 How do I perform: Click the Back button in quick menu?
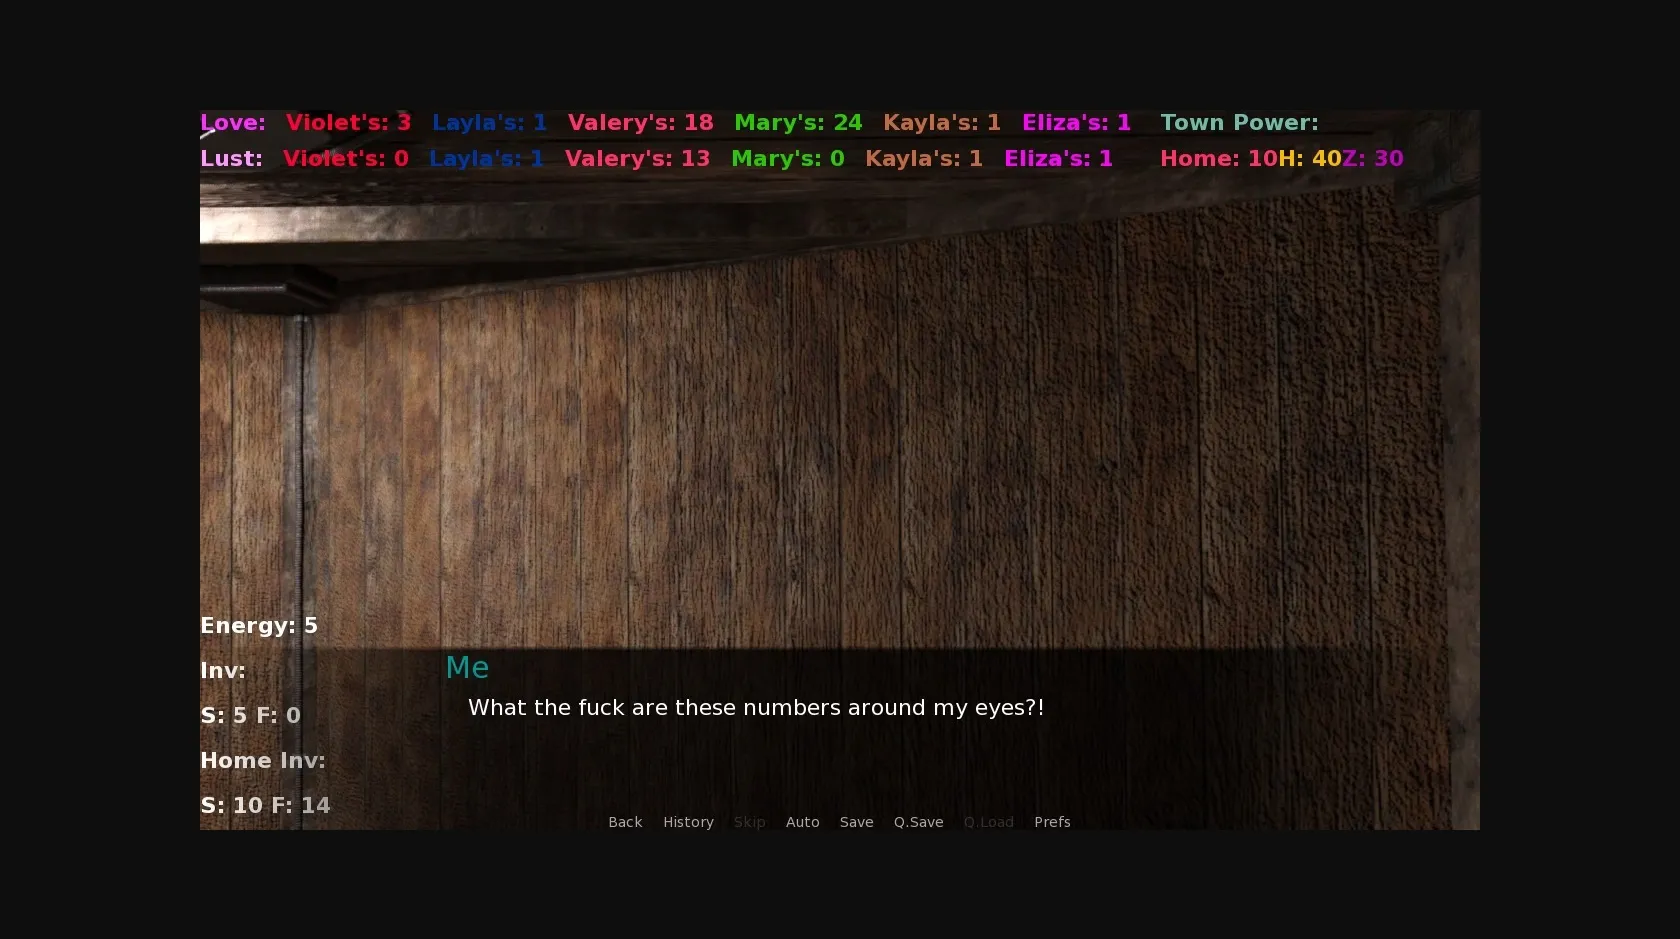(x=625, y=822)
